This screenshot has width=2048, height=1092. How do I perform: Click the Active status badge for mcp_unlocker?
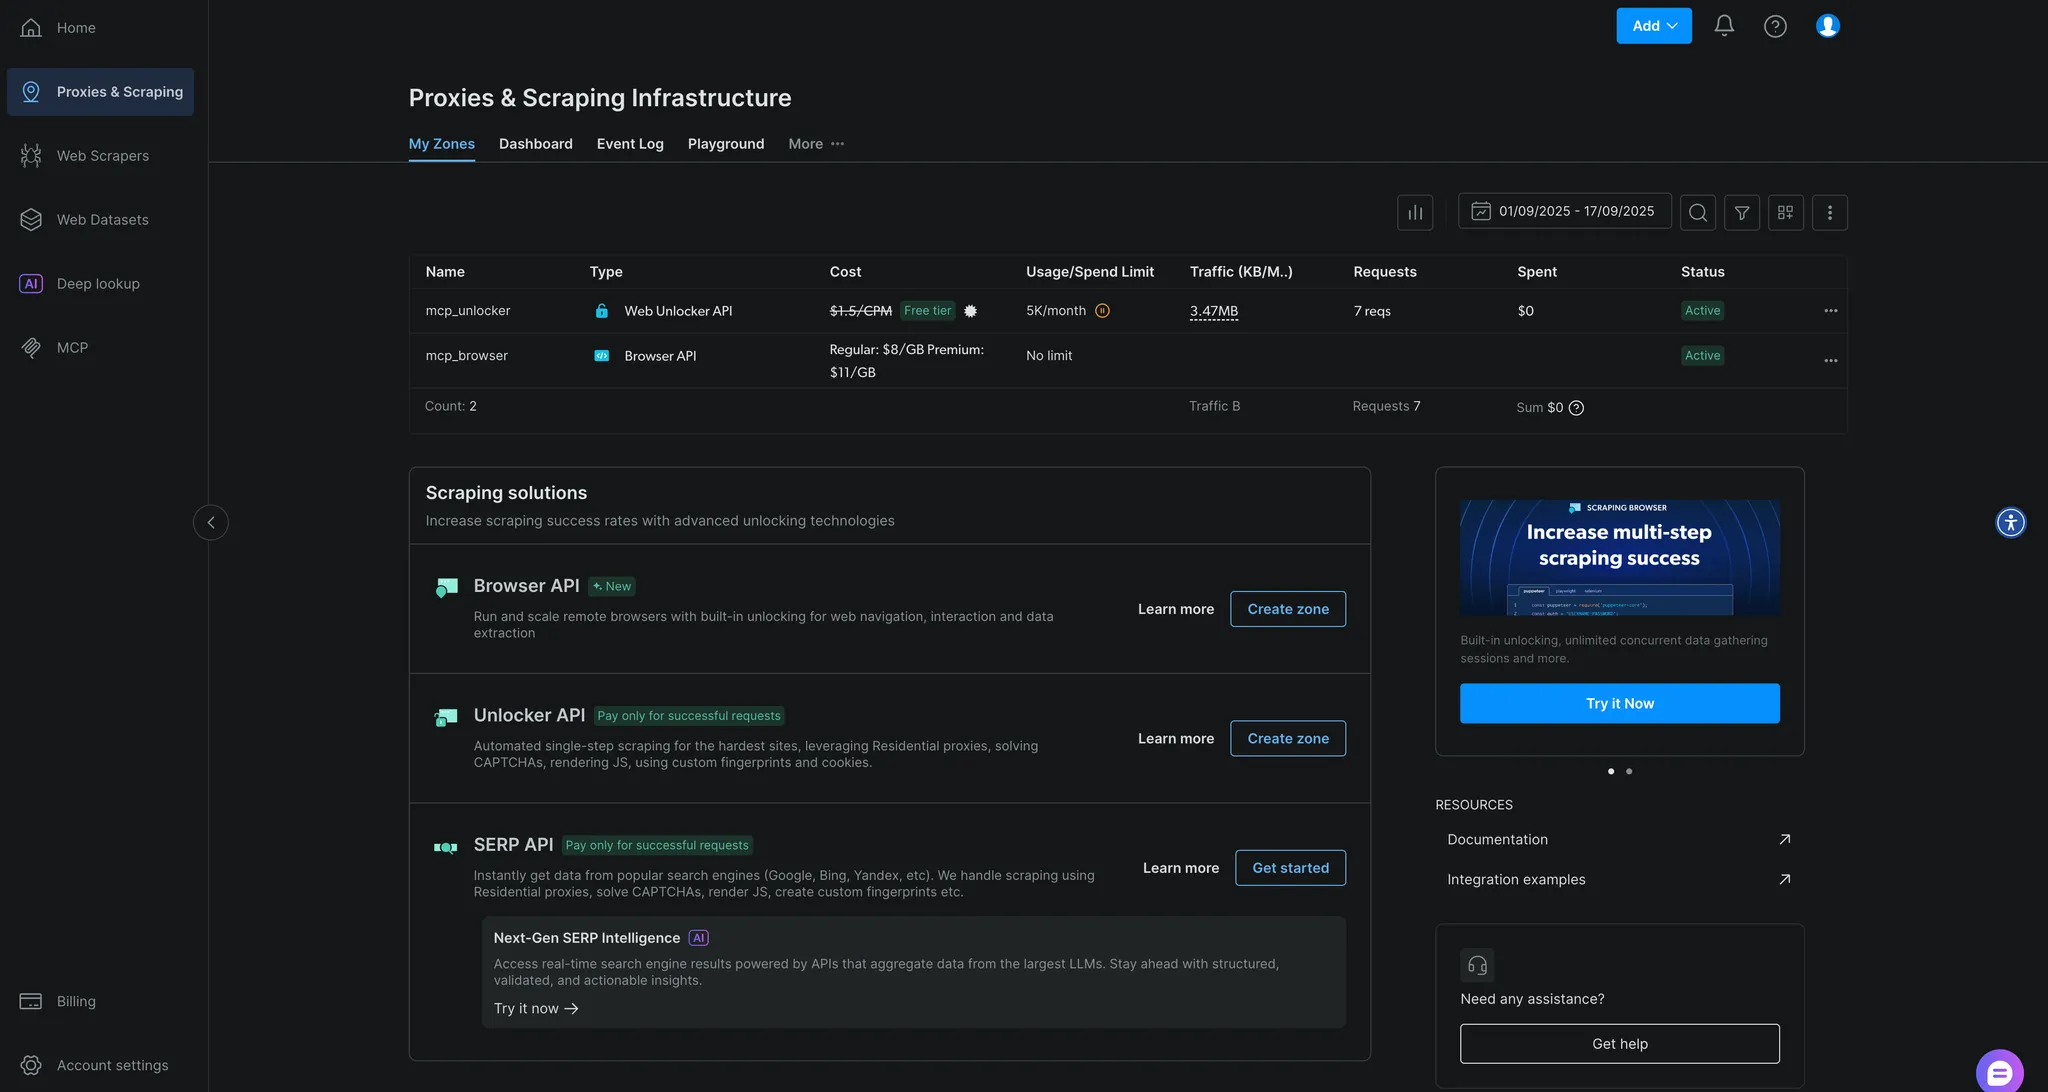(x=1702, y=310)
